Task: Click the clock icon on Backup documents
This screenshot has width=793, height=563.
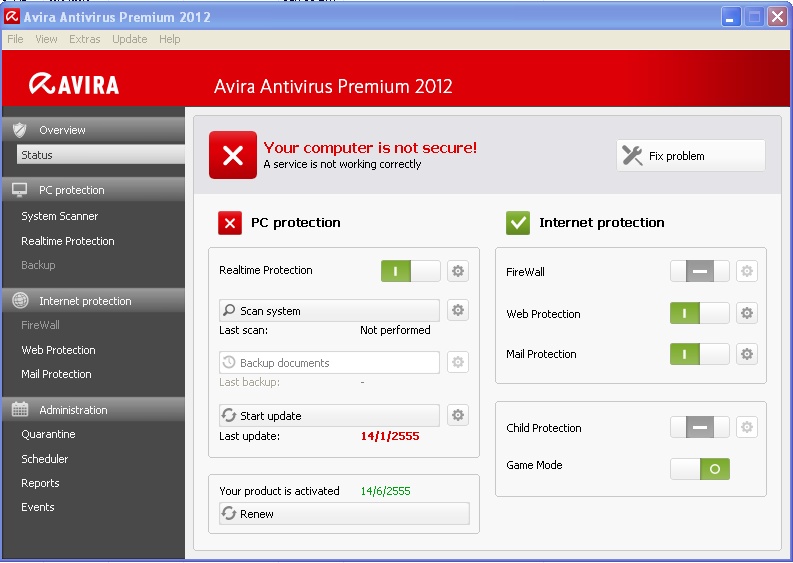Action: pos(229,362)
